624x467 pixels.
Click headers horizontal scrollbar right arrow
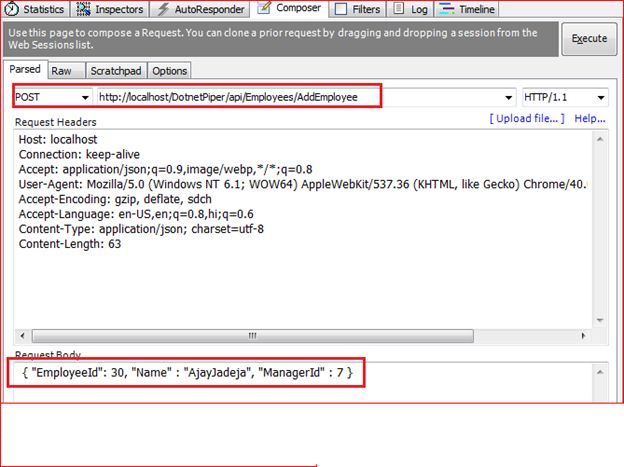pyautogui.click(x=583, y=336)
